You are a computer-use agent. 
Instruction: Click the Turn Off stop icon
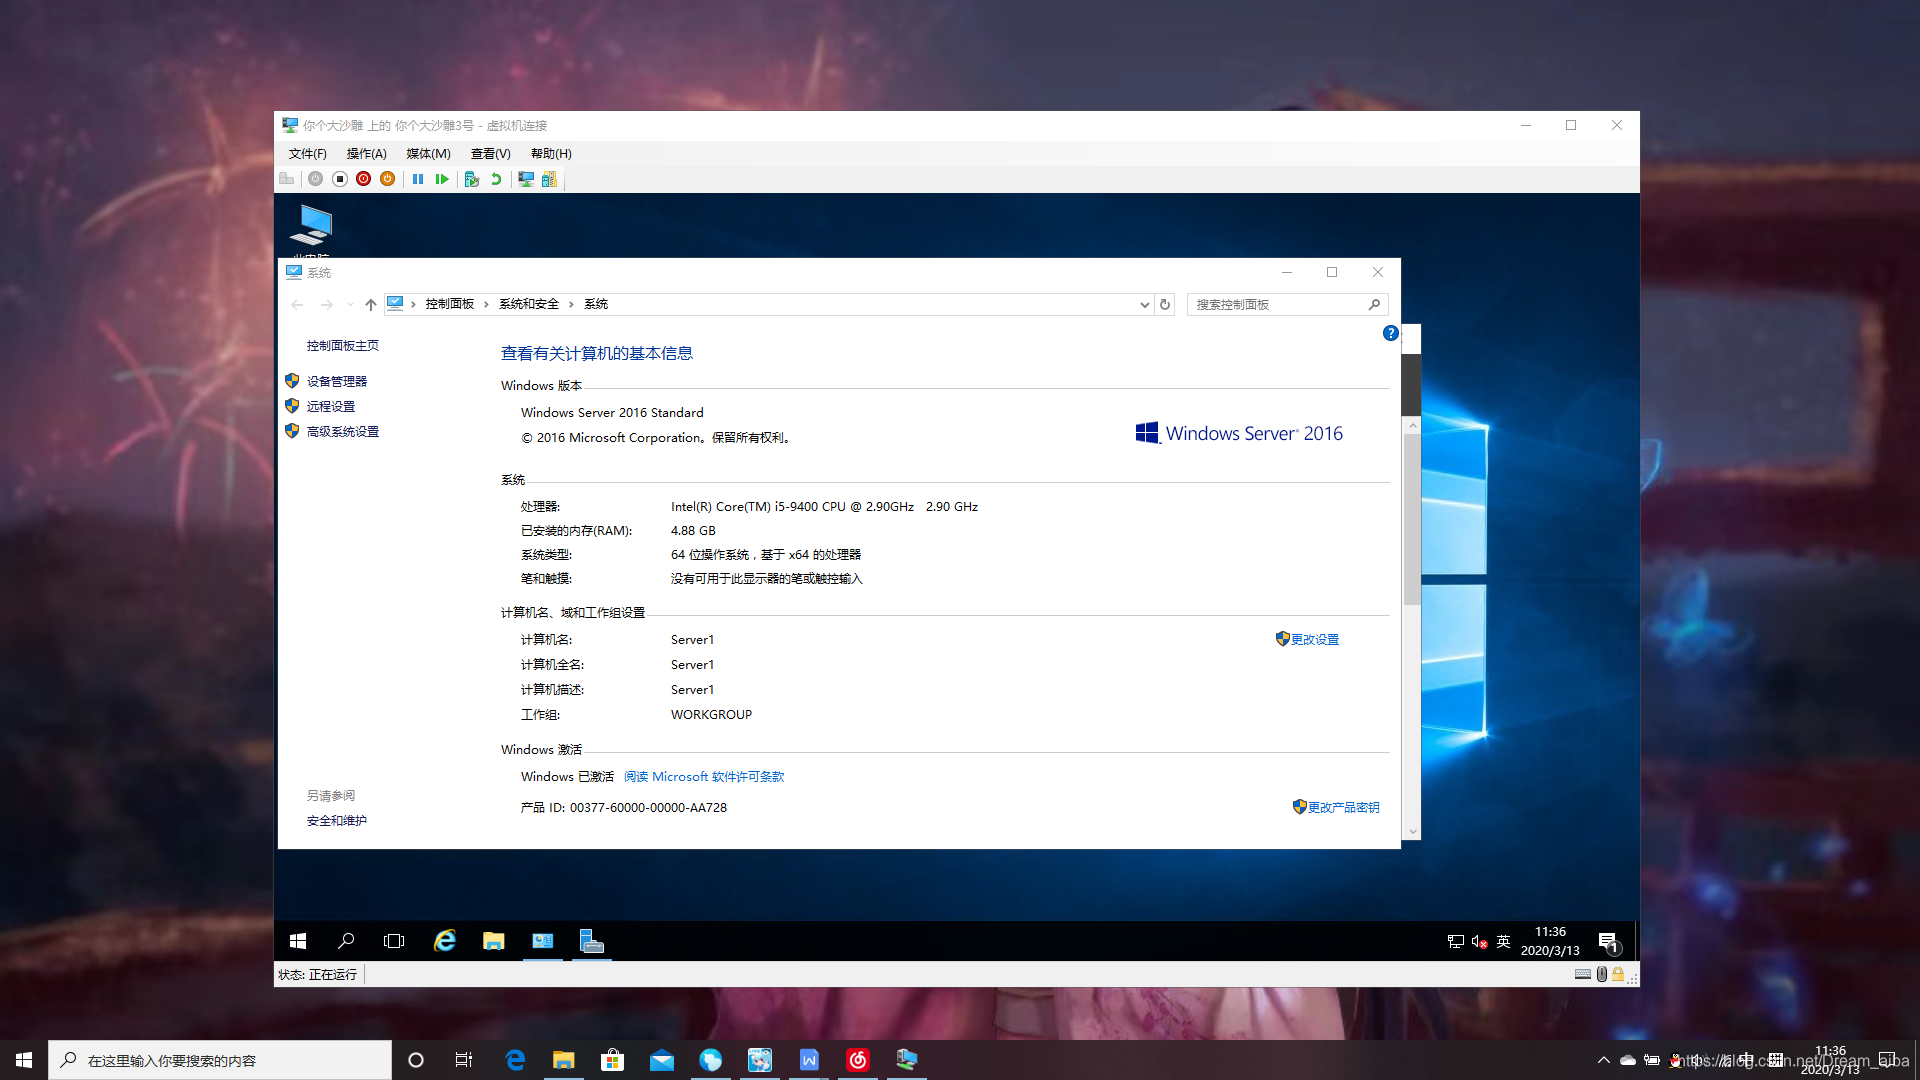340,179
